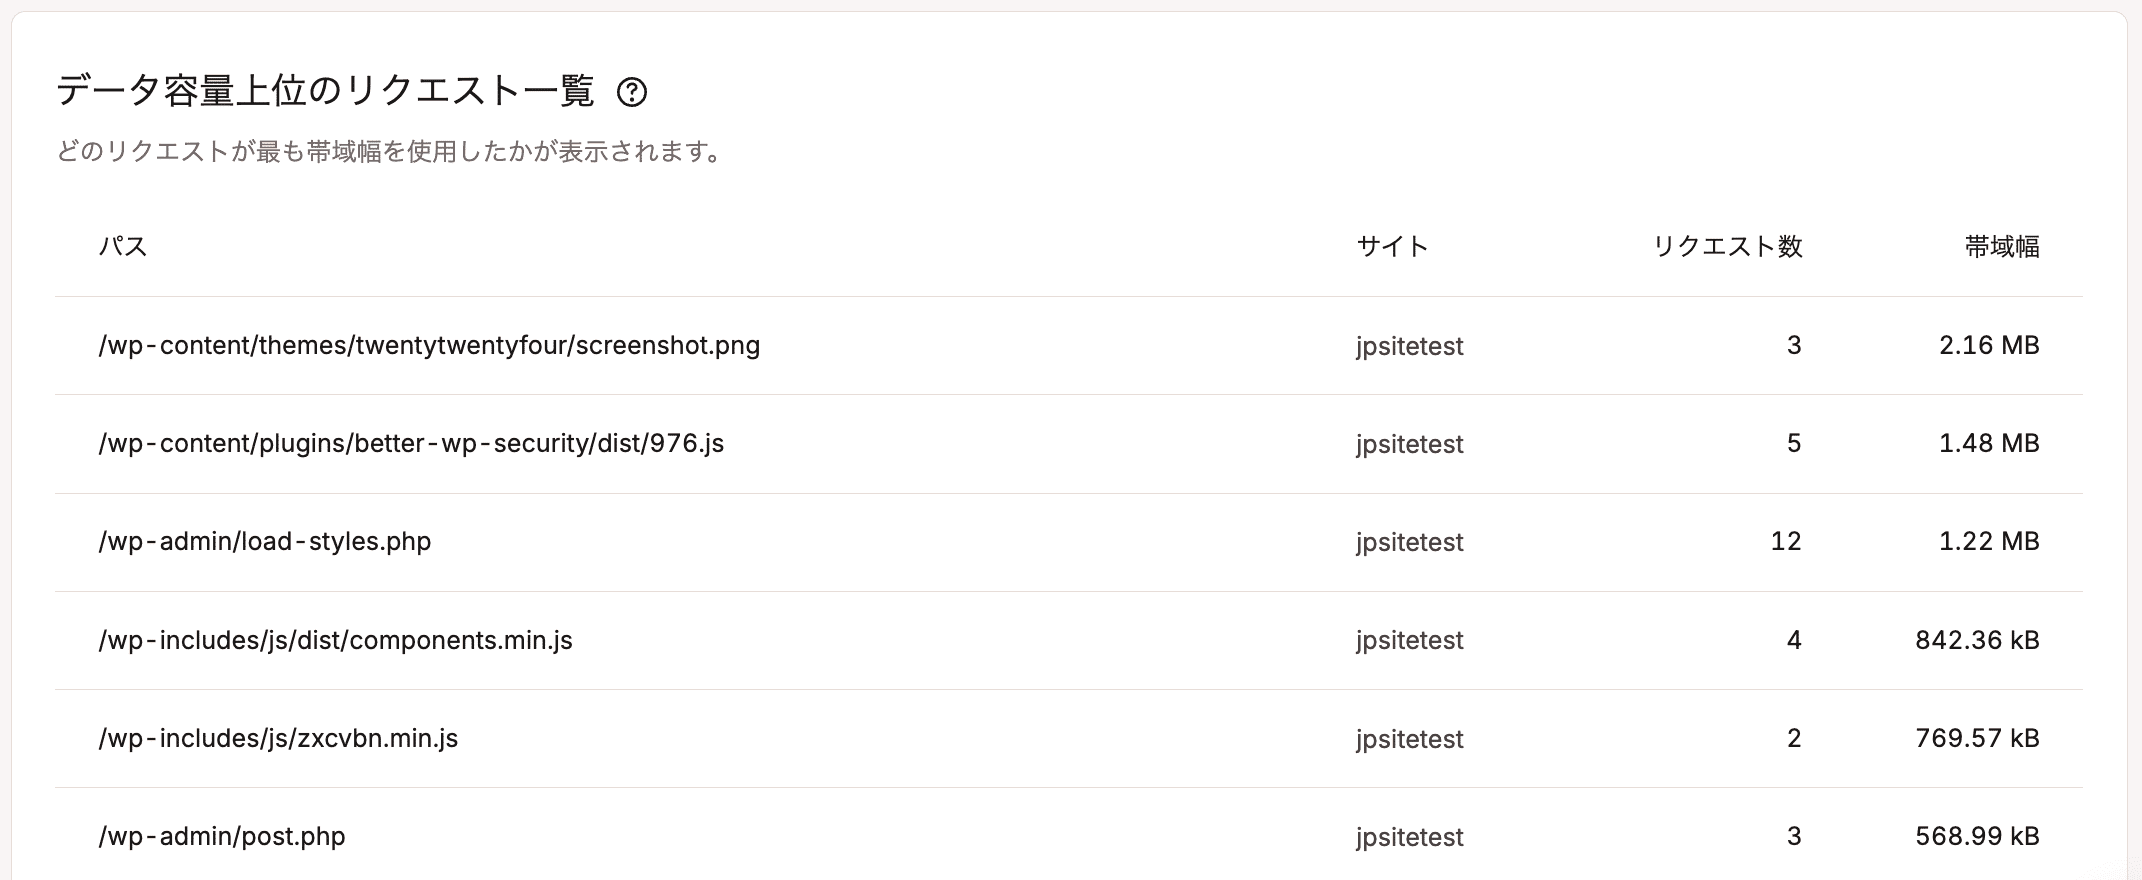Click the 2.16 MB bandwidth value
This screenshot has width=2142, height=880.
(x=1989, y=345)
